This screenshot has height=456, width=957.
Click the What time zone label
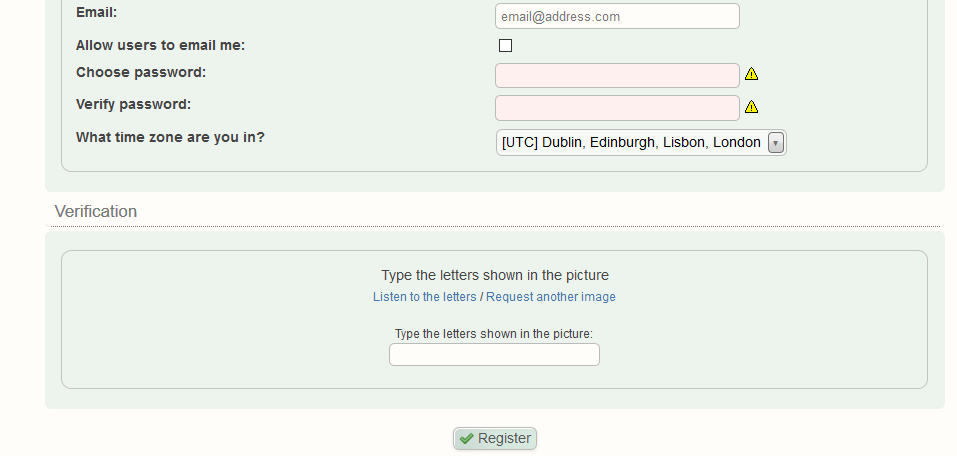pyautogui.click(x=170, y=137)
